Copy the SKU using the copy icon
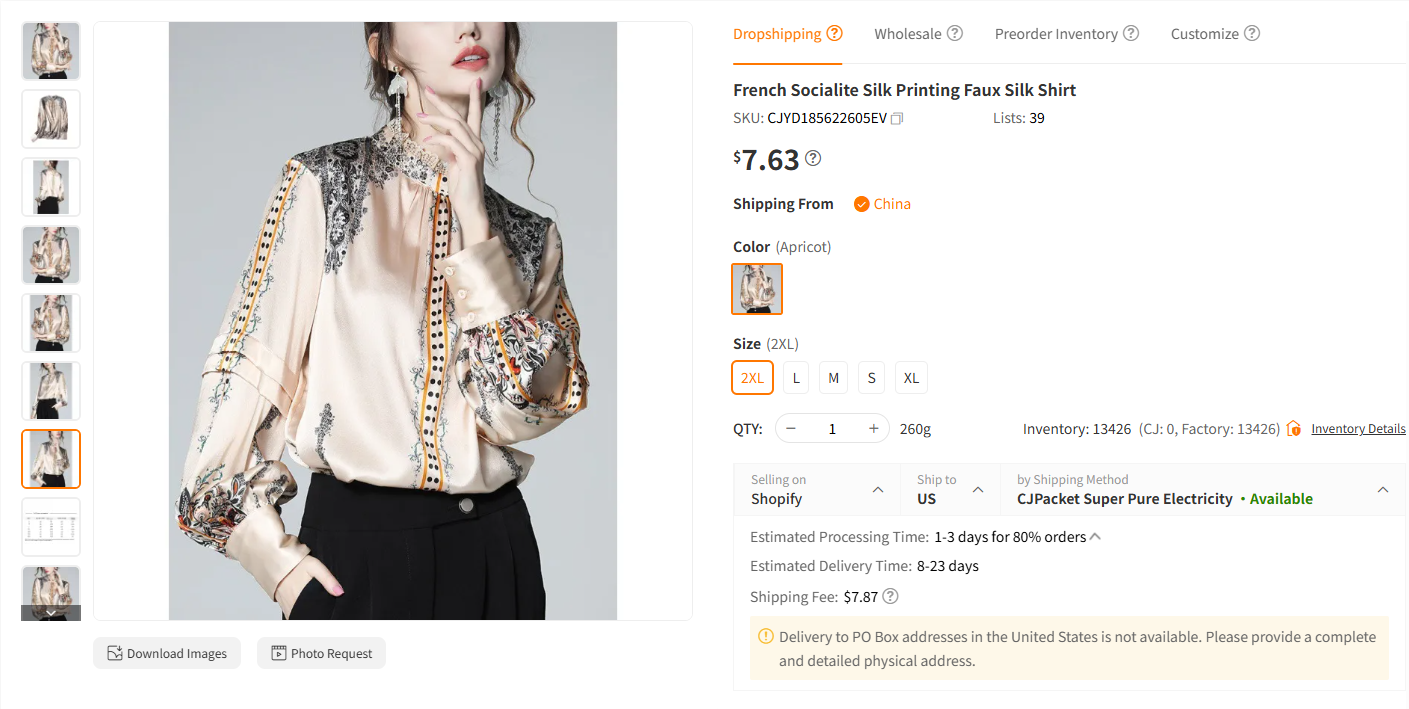 (x=896, y=118)
